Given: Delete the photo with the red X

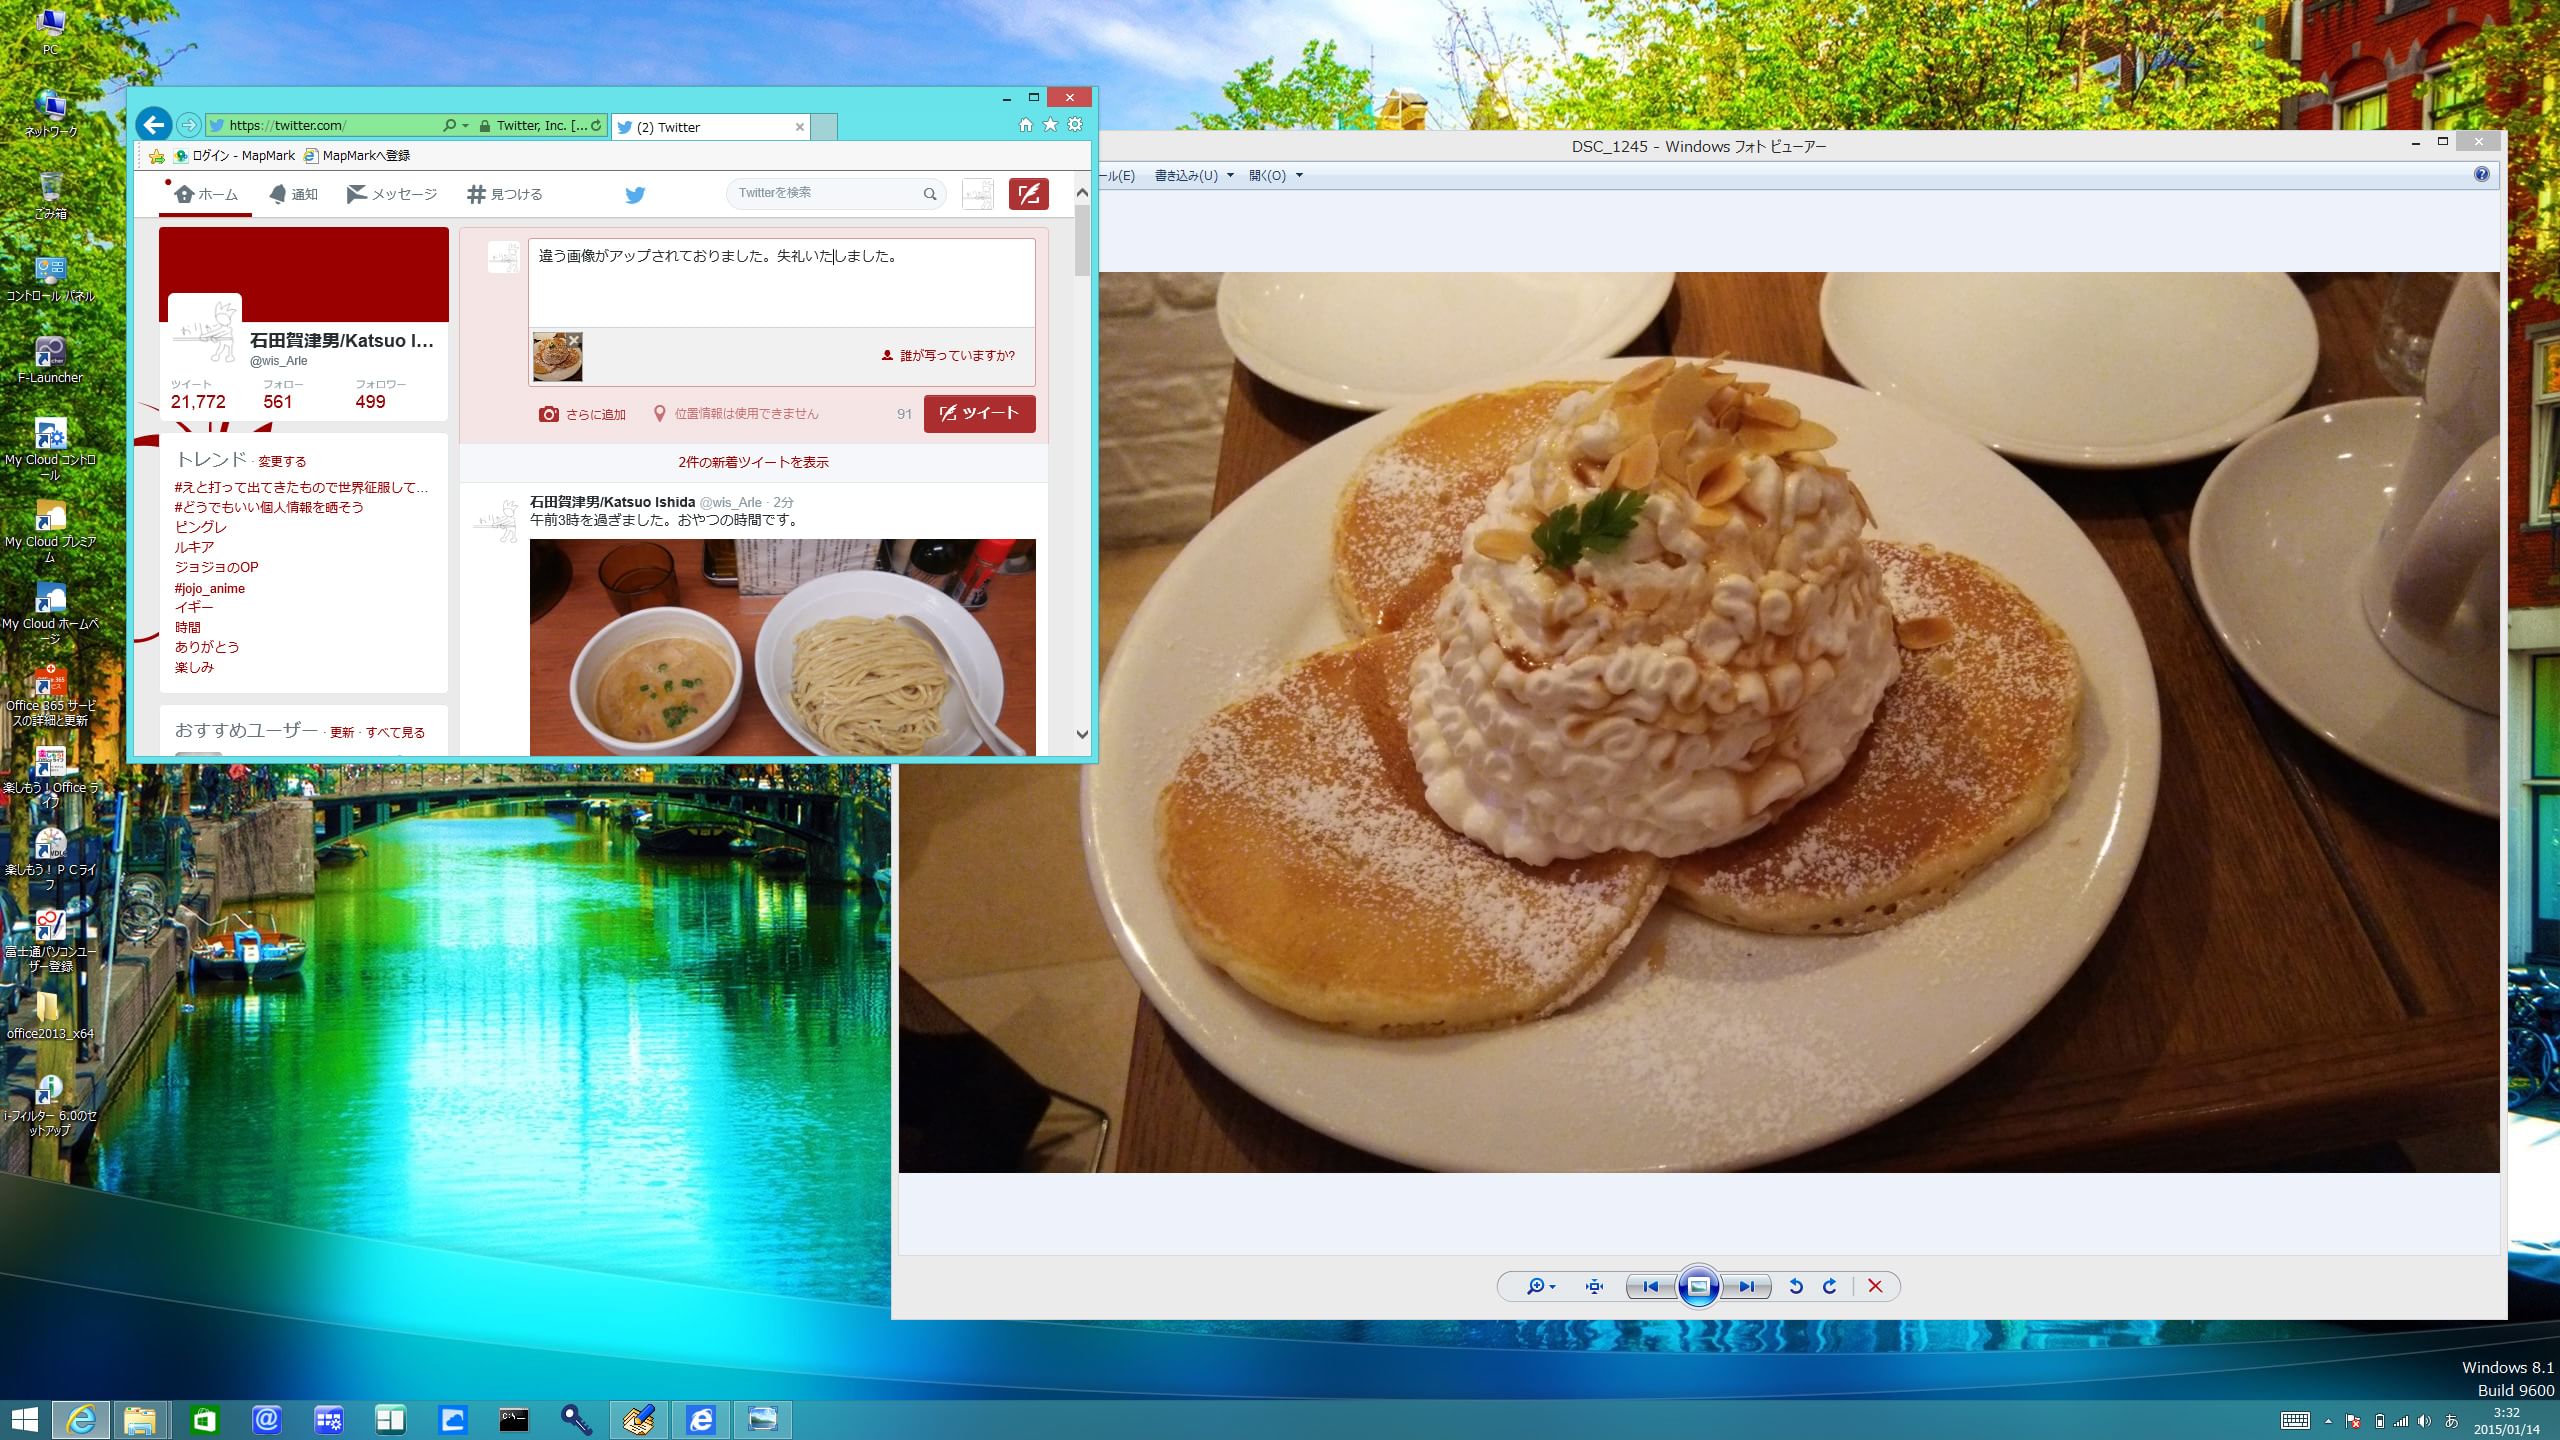Looking at the screenshot, I should [1875, 1287].
